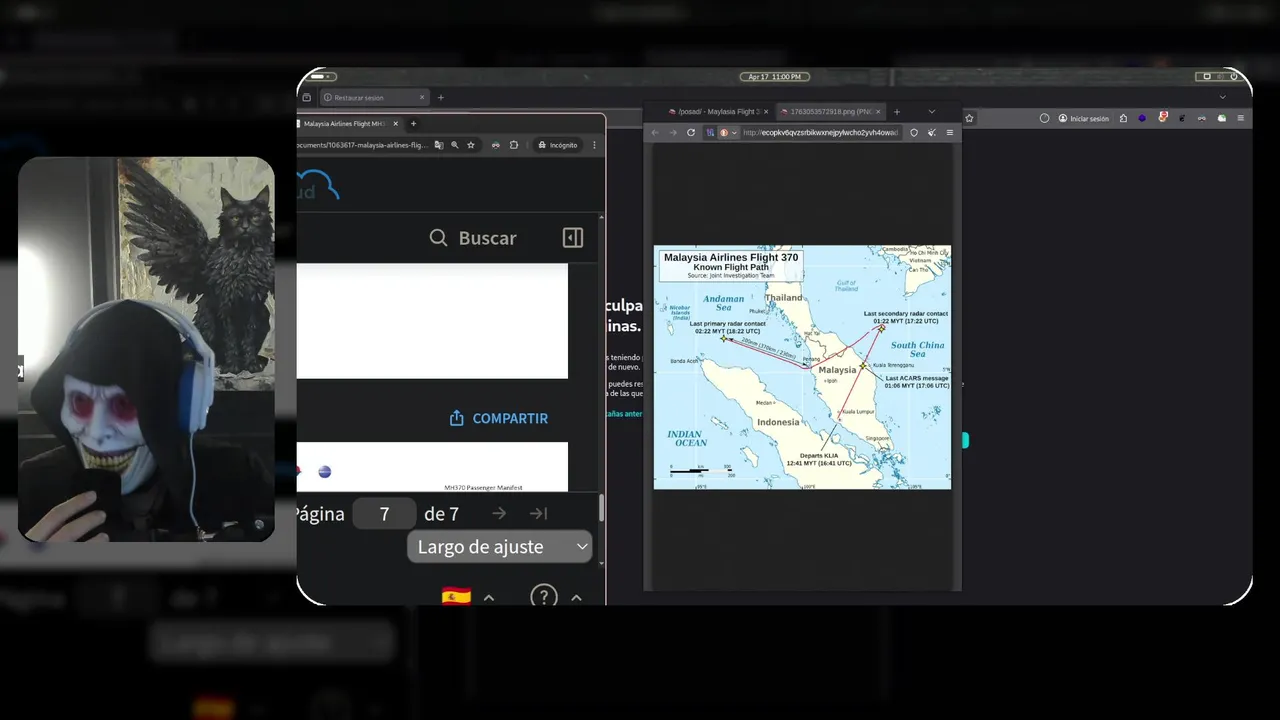Bookmark star in background browser toolbar
1280x720 pixels.
969,118
